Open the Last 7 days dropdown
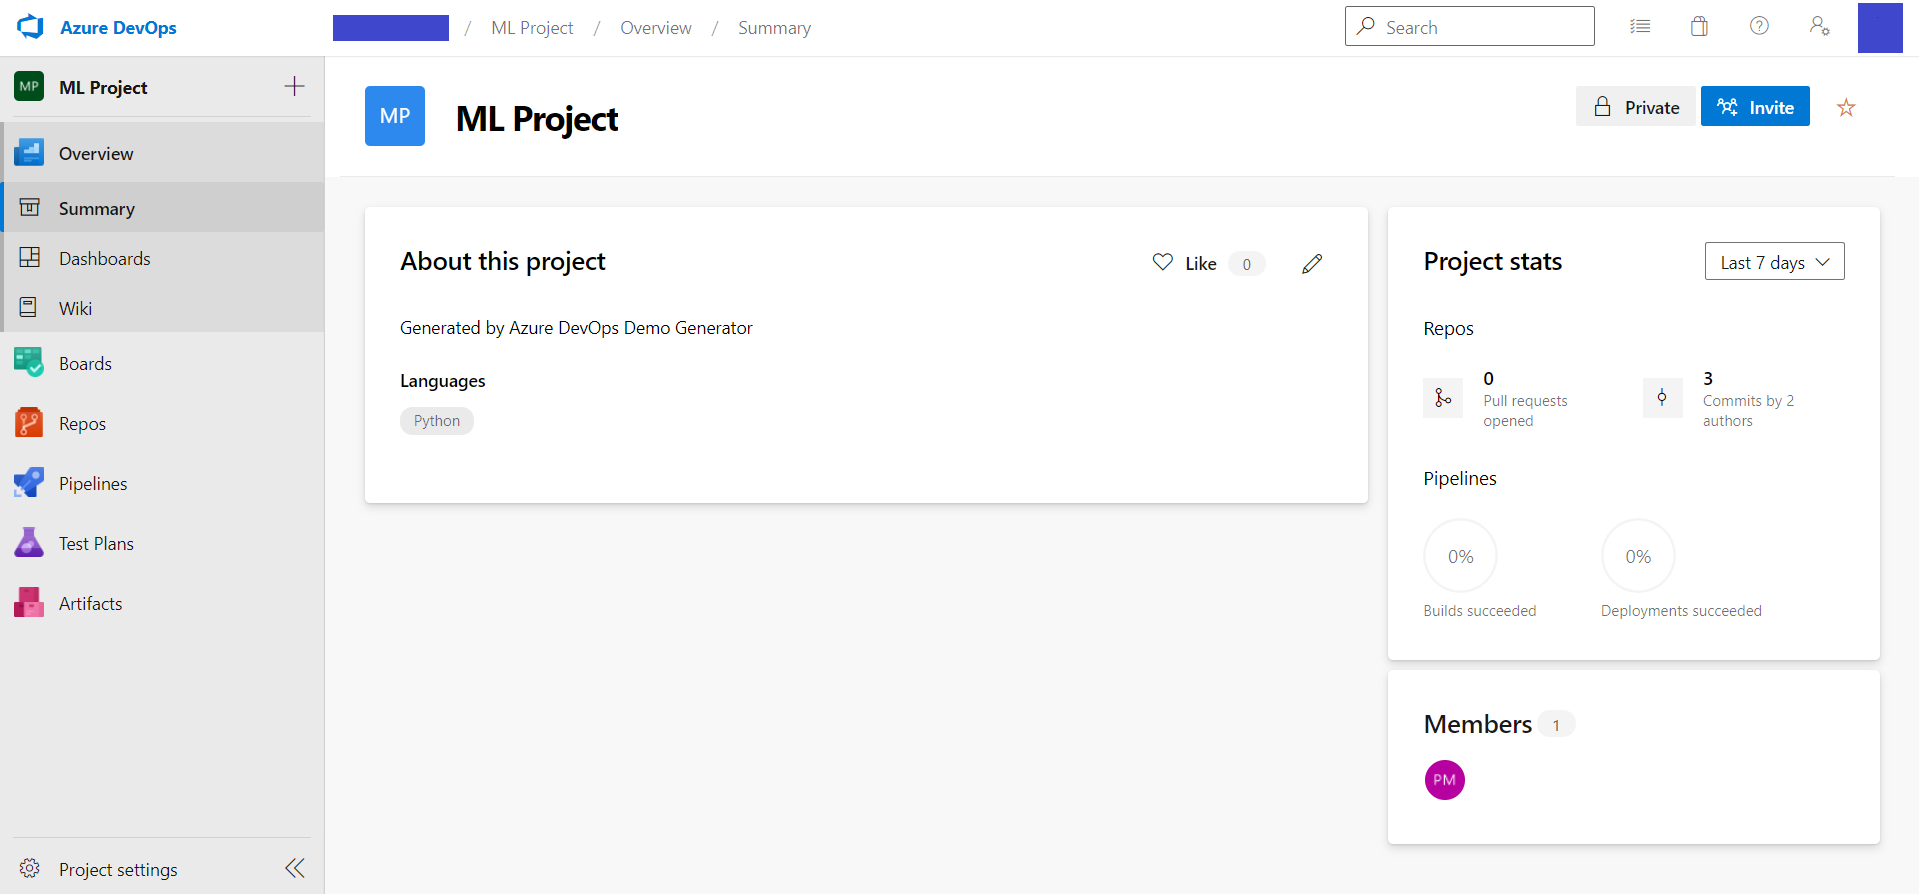 [x=1774, y=262]
